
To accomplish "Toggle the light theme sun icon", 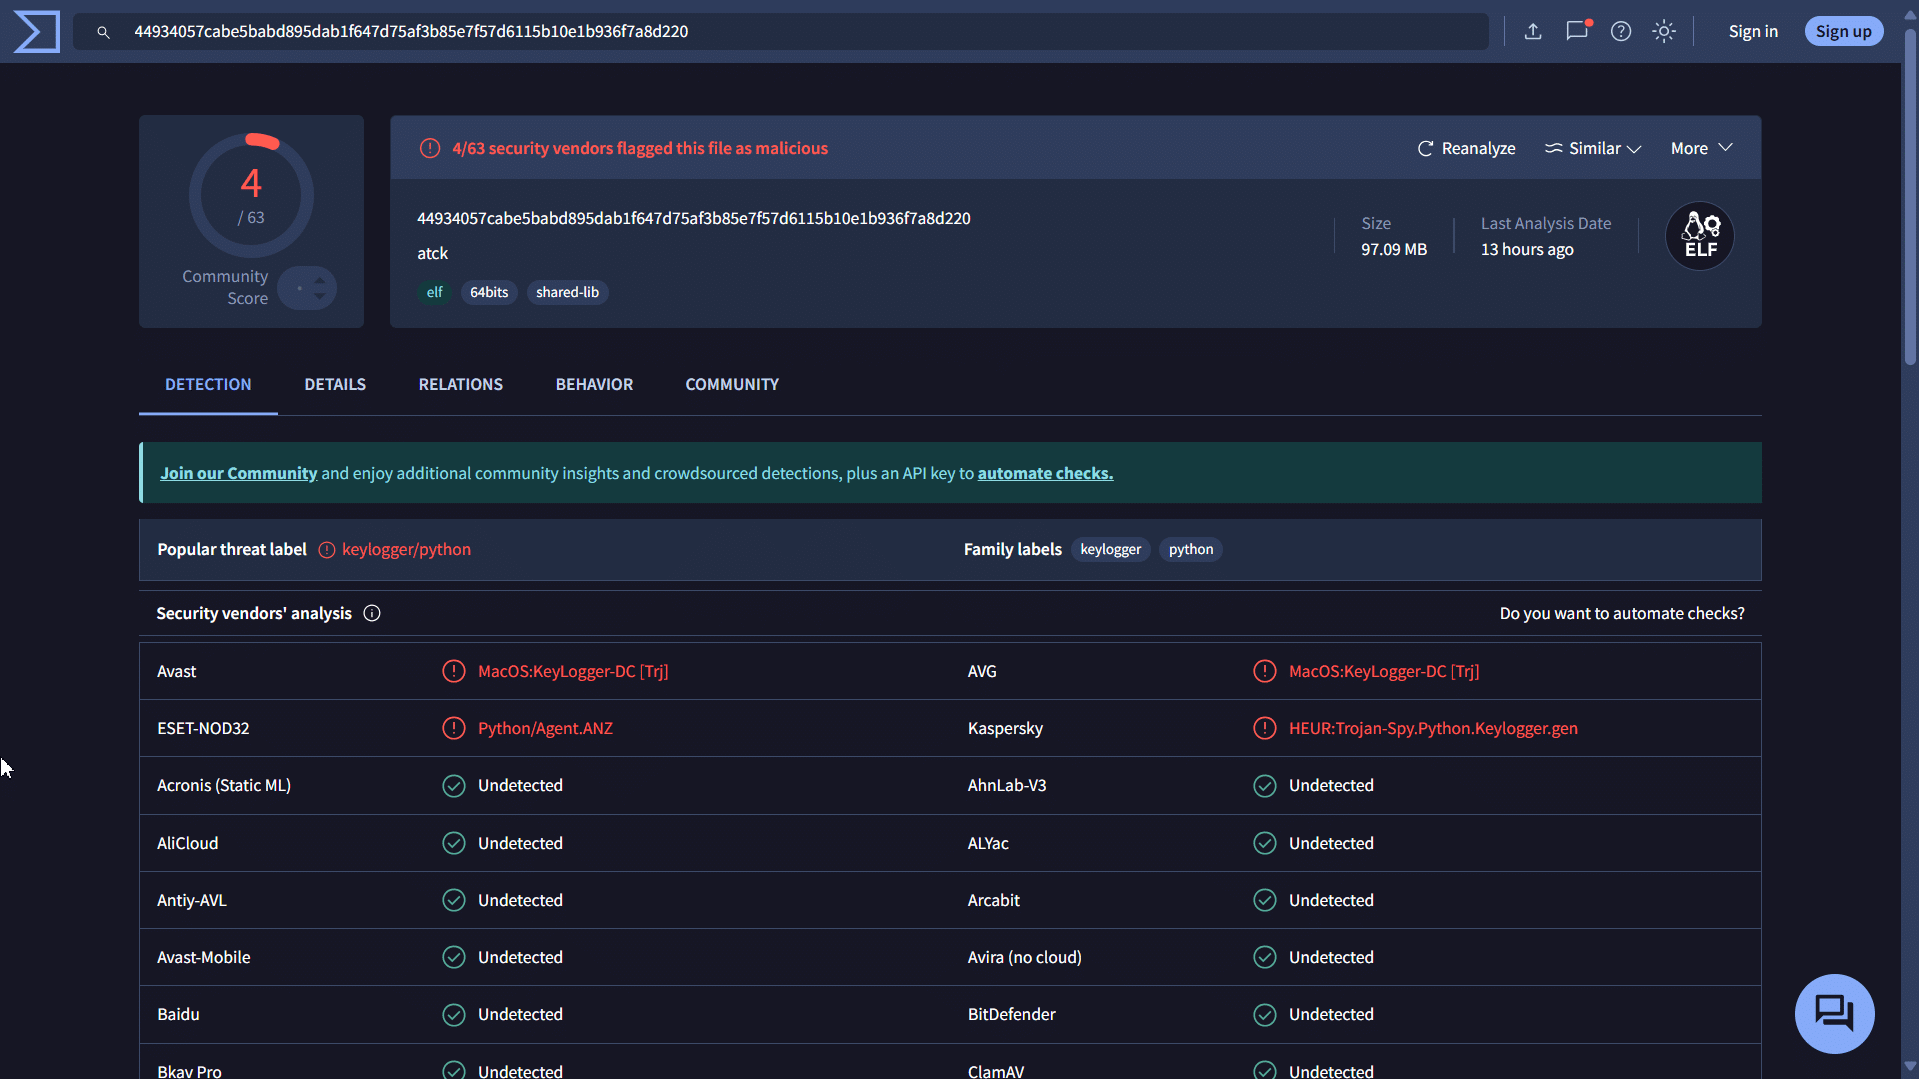I will tap(1663, 31).
